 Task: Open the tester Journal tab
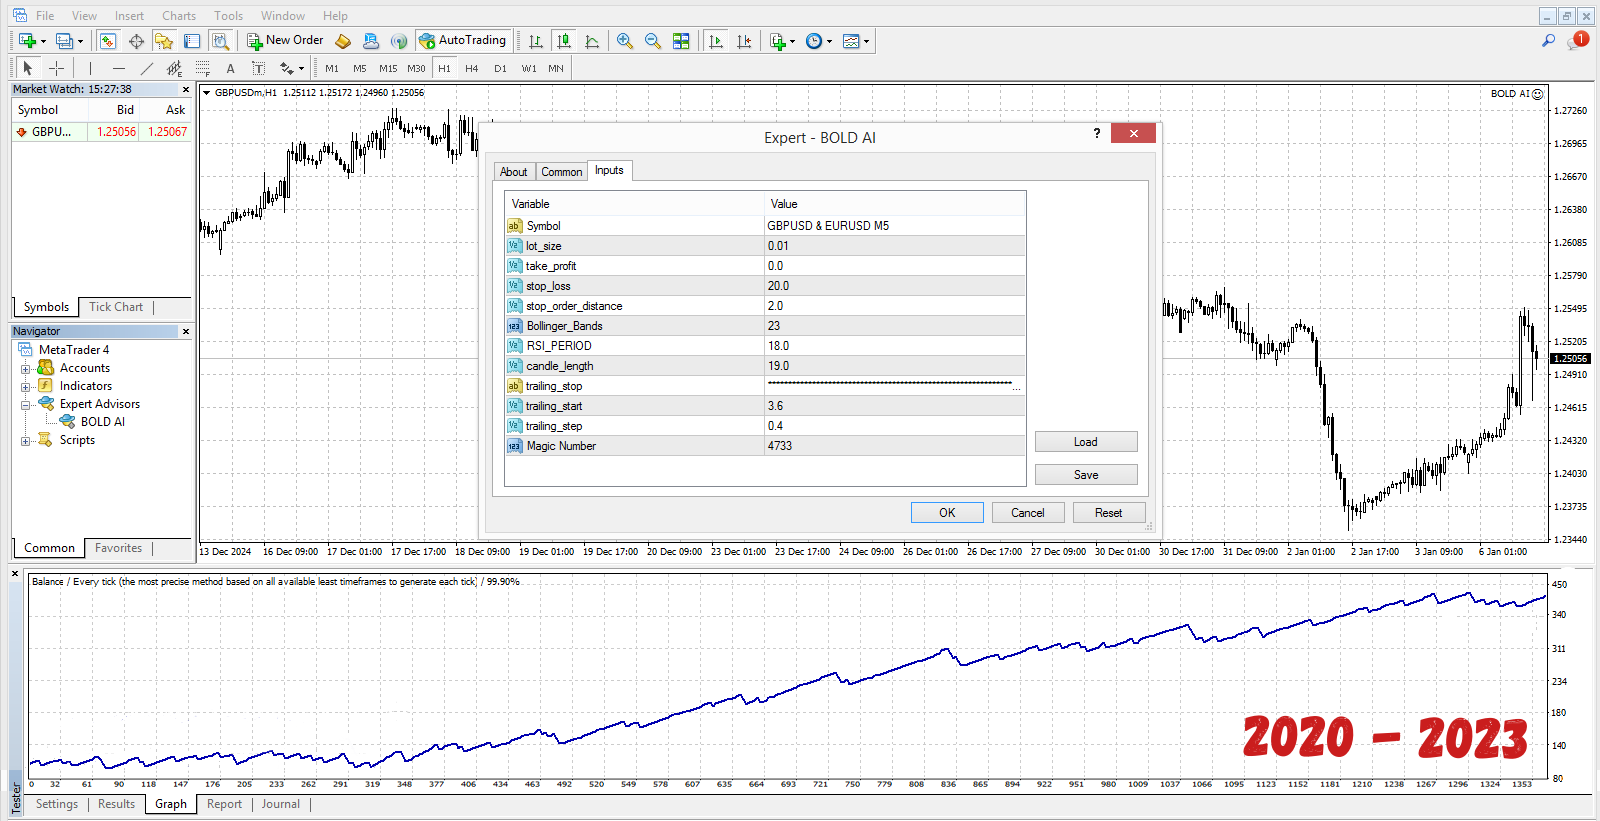tap(281, 804)
